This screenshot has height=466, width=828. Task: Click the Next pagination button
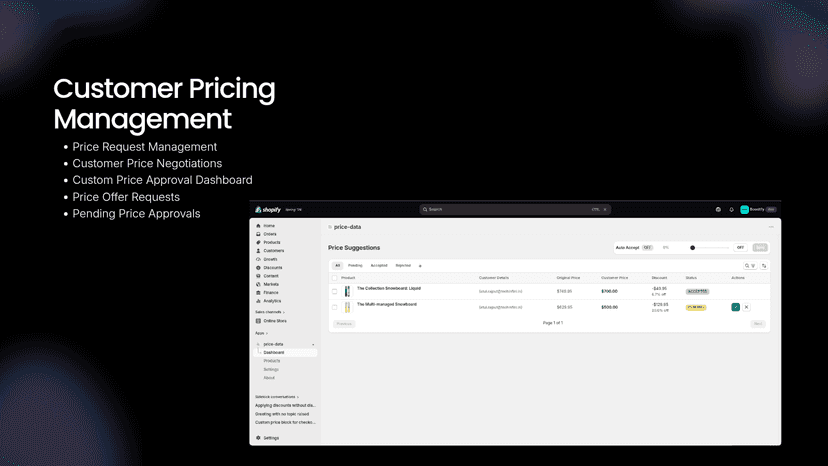coord(758,324)
